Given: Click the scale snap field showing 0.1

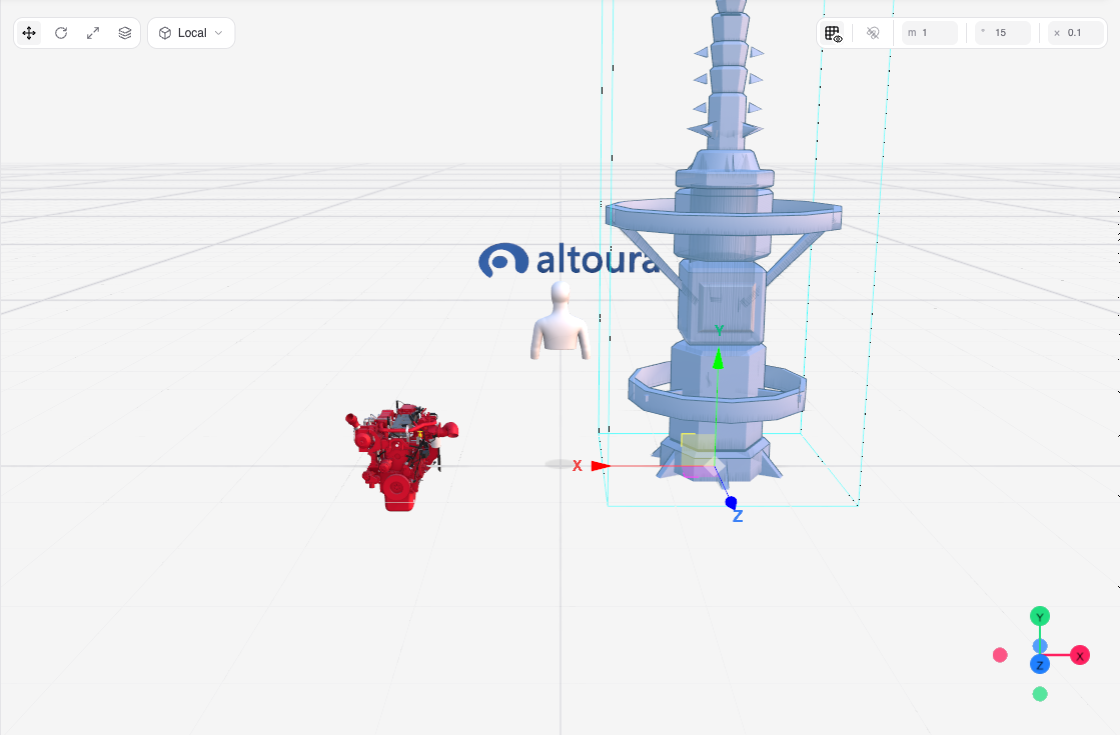Looking at the screenshot, I should (1076, 33).
